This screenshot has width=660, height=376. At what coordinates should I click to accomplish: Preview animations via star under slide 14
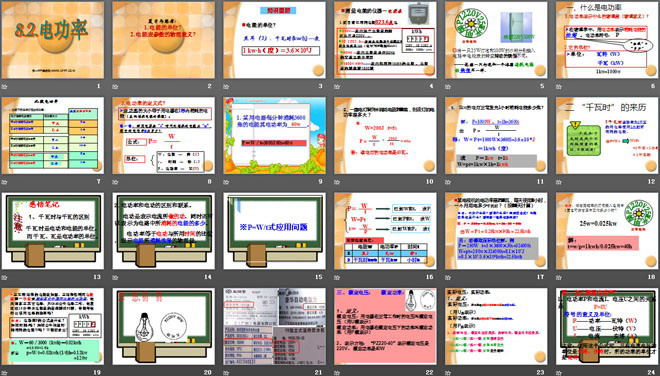115,277
